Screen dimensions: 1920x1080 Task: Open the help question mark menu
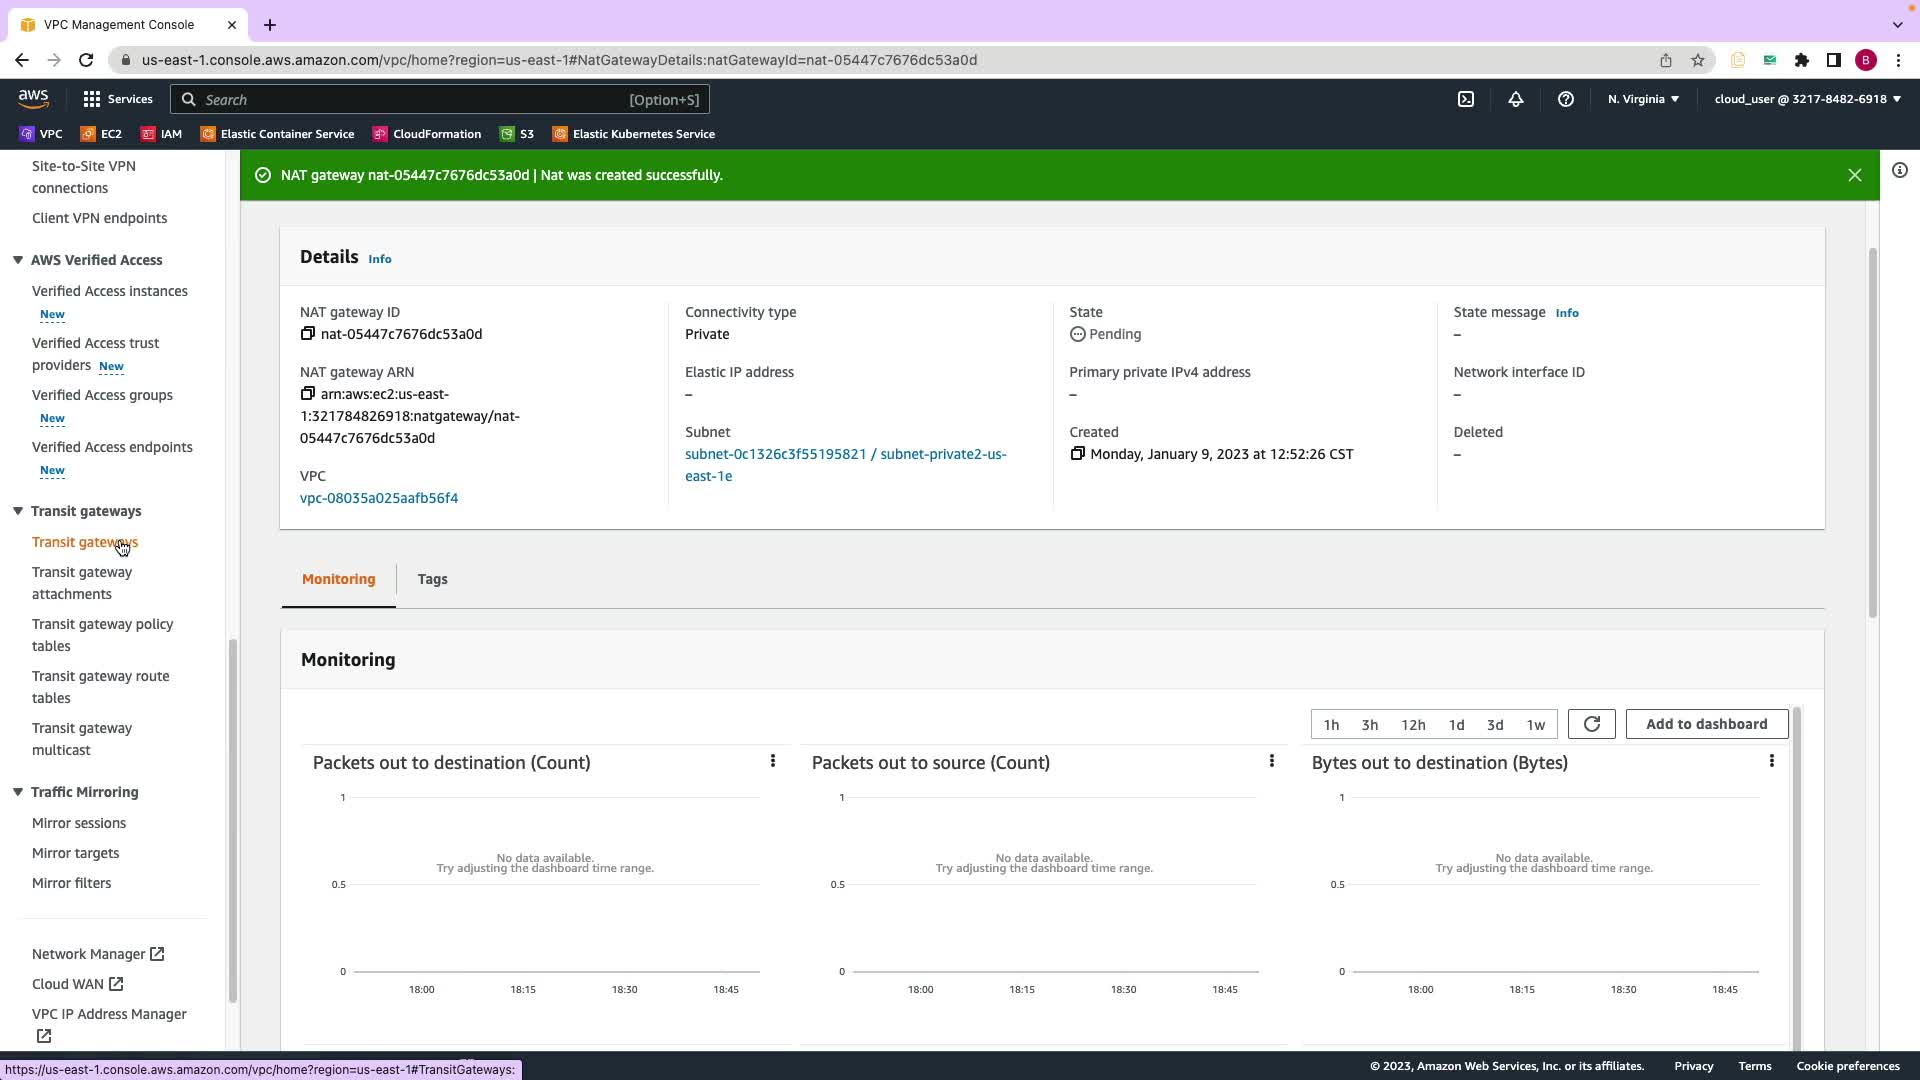tap(1566, 99)
